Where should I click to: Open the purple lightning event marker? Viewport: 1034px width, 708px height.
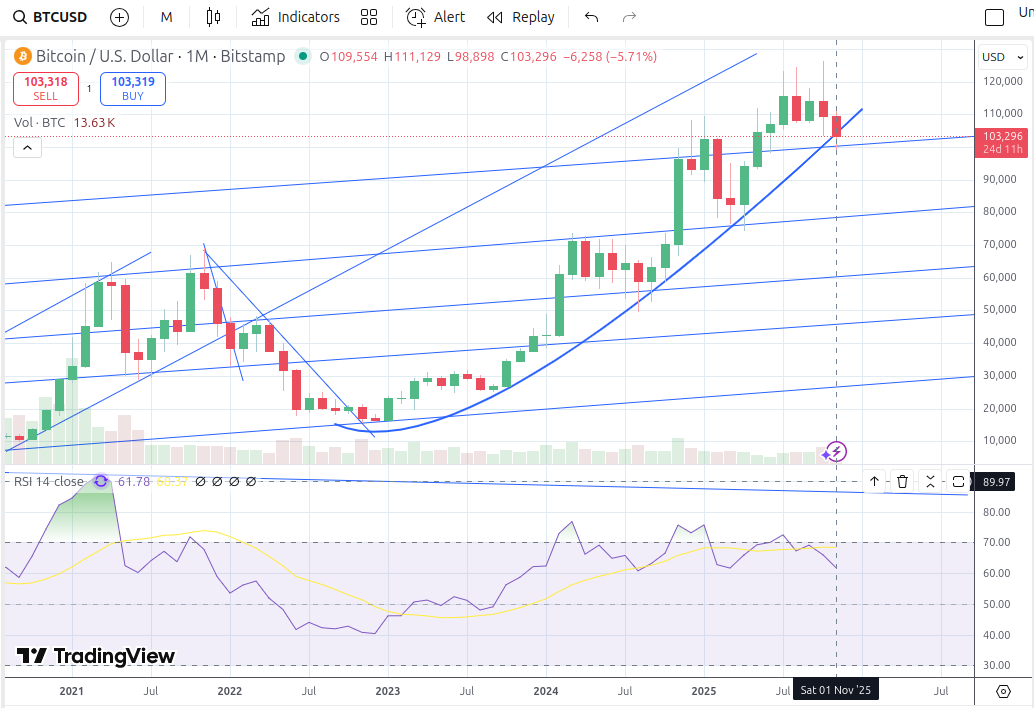836,452
